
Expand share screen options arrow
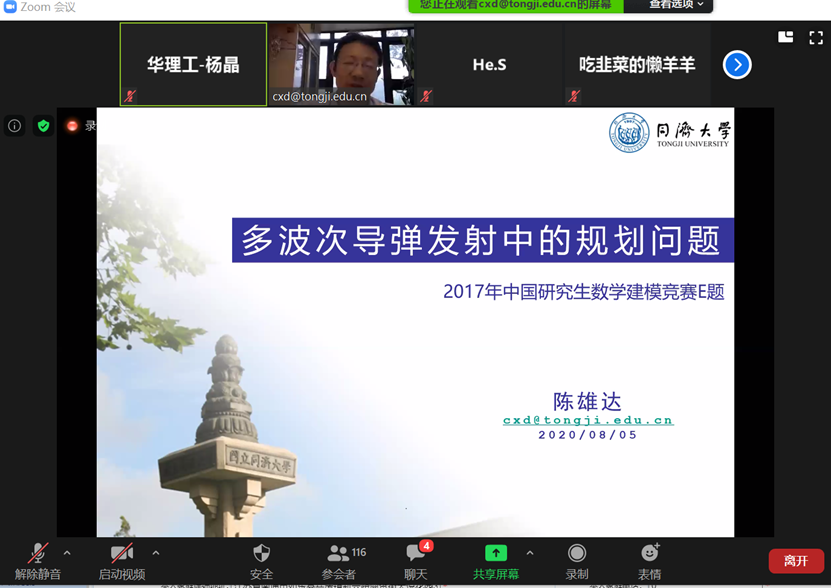tap(530, 553)
